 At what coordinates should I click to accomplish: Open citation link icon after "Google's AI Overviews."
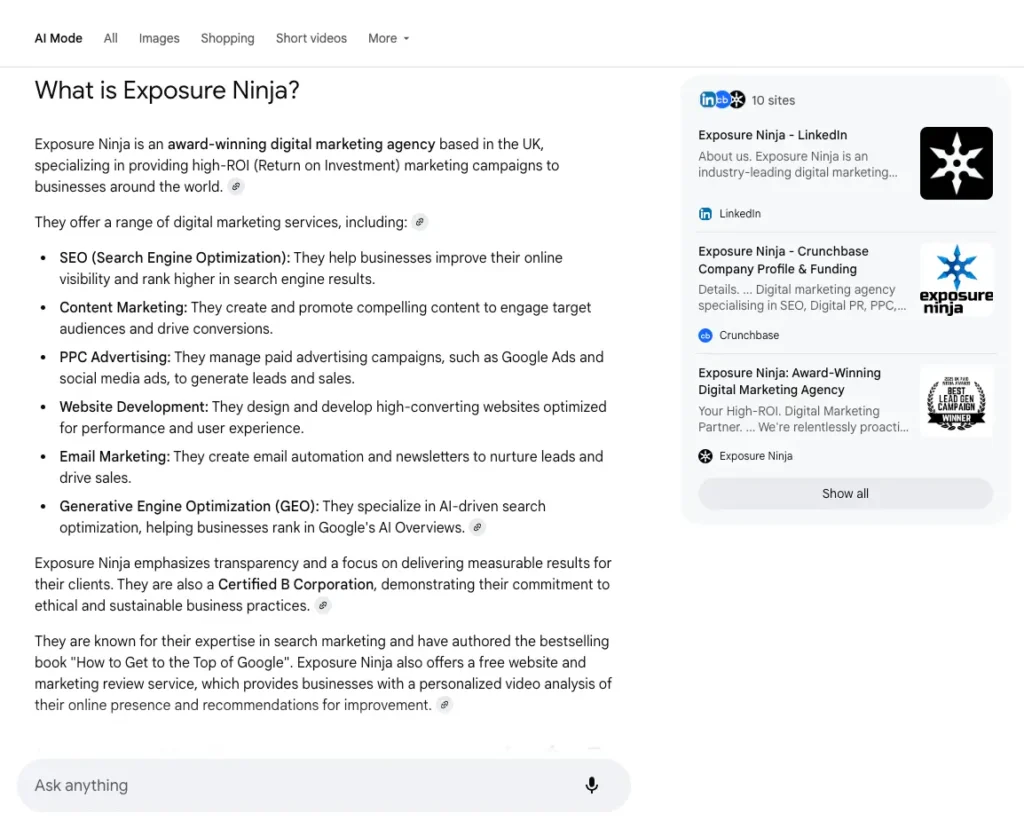click(477, 527)
